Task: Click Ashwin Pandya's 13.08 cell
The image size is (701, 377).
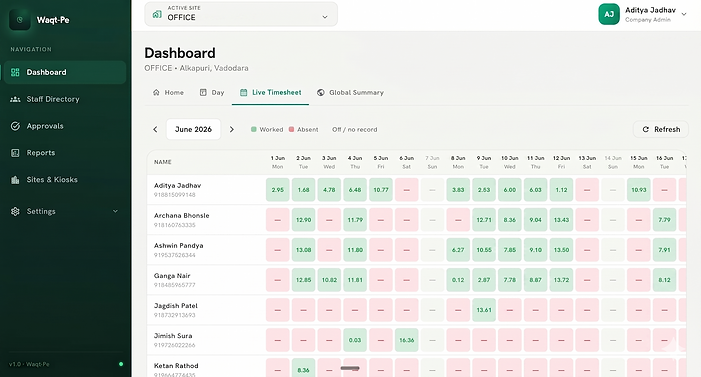Action: pos(304,250)
